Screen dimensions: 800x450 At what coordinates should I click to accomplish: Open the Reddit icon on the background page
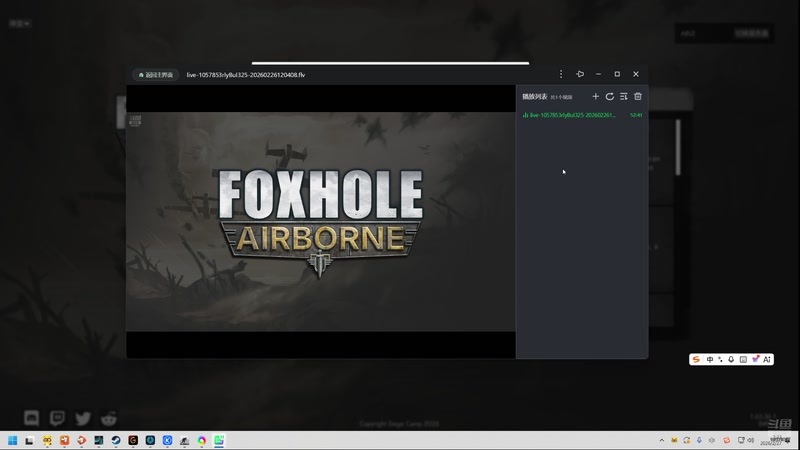(x=109, y=419)
